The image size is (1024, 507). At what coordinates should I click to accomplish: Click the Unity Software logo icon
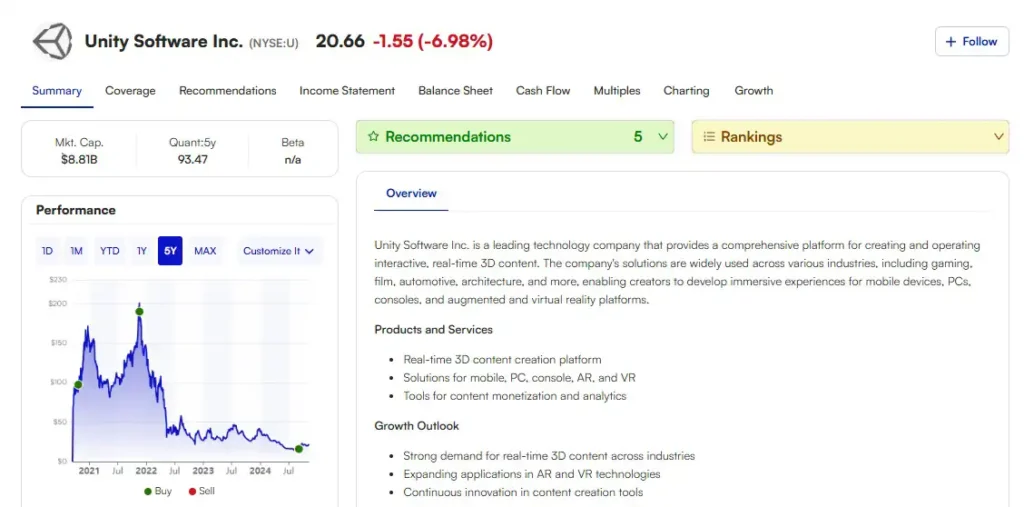point(52,42)
